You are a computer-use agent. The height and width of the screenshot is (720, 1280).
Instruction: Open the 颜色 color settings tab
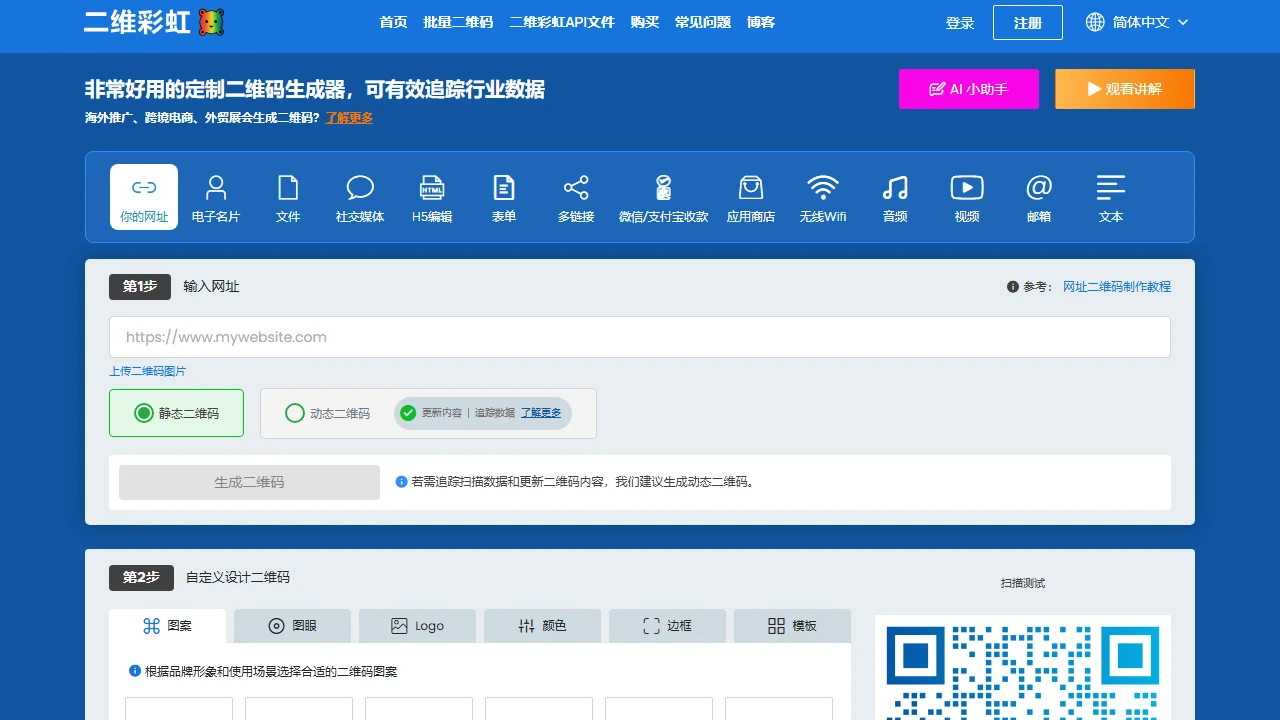point(542,626)
